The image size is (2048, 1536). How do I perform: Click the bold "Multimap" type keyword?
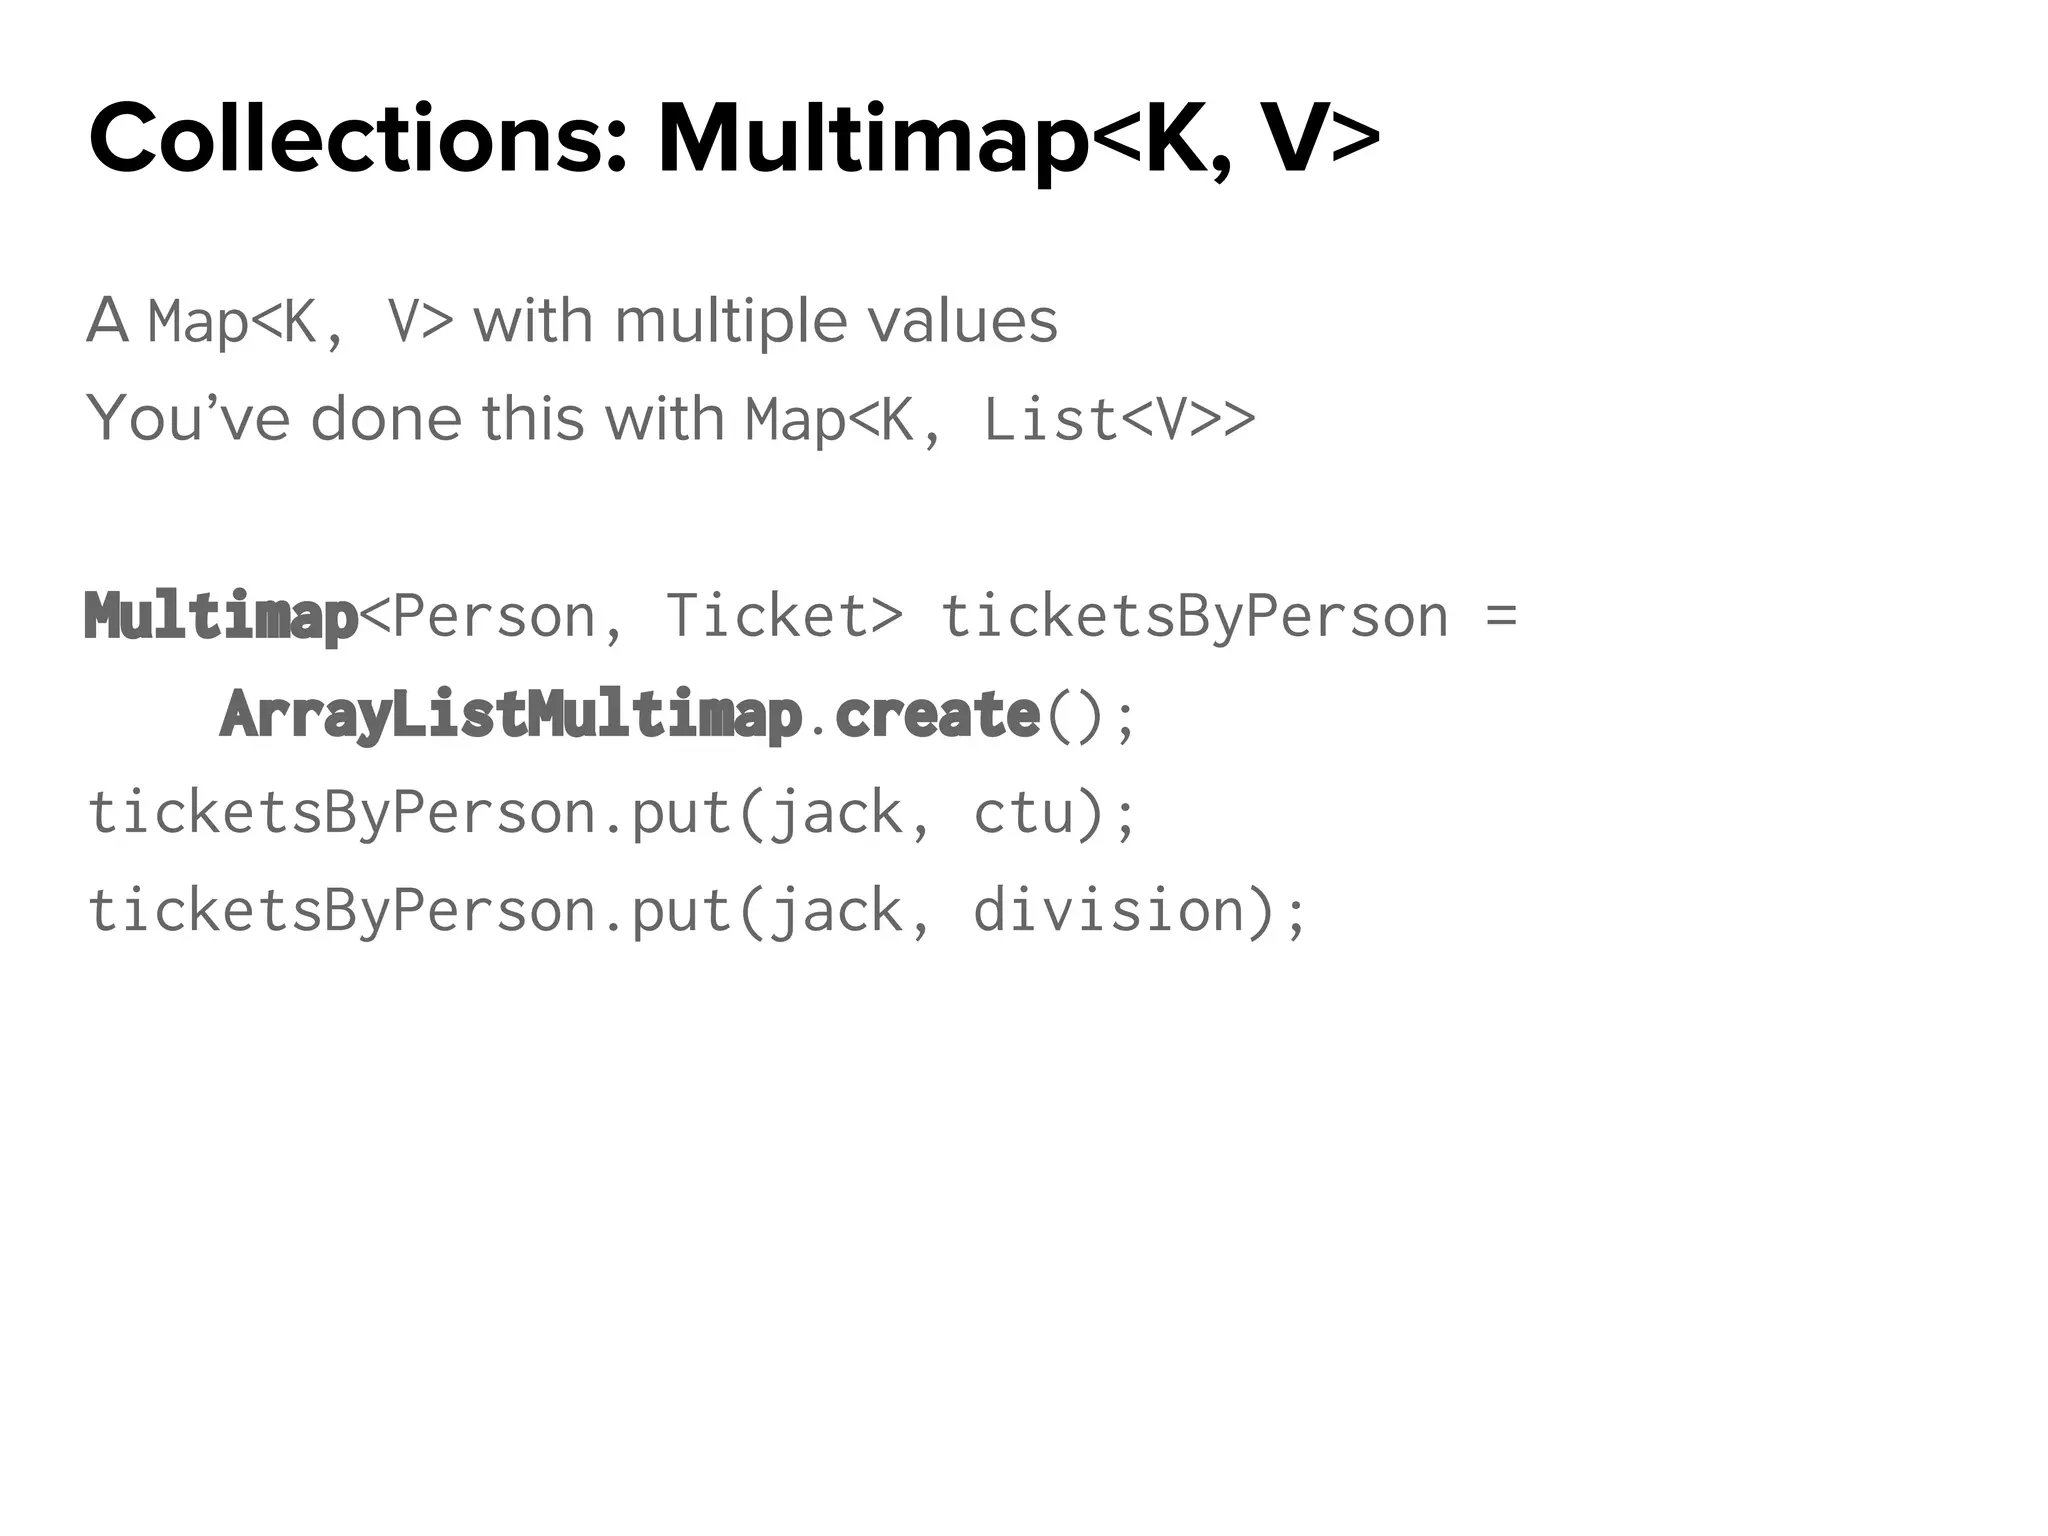tap(221, 616)
